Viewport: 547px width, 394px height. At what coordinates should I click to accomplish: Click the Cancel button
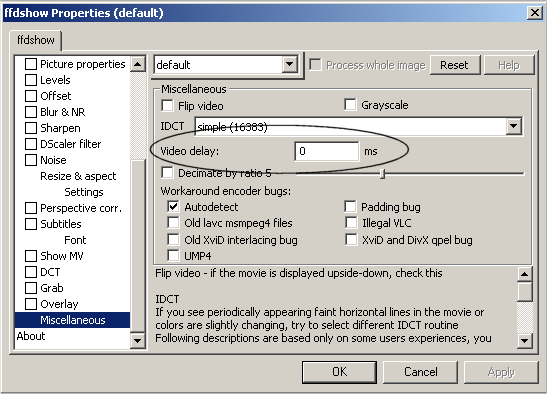click(x=420, y=372)
